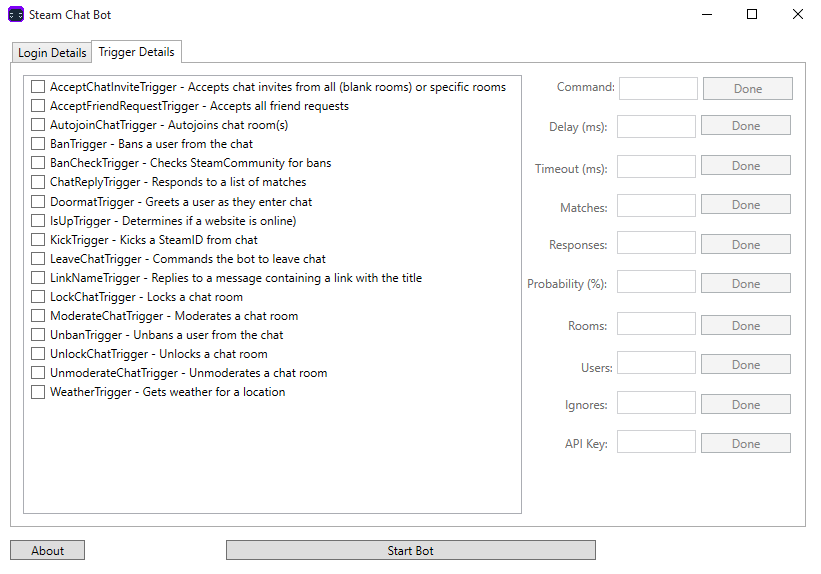The image size is (821, 574).
Task: Check the KickTrigger box
Action: pos(38,240)
